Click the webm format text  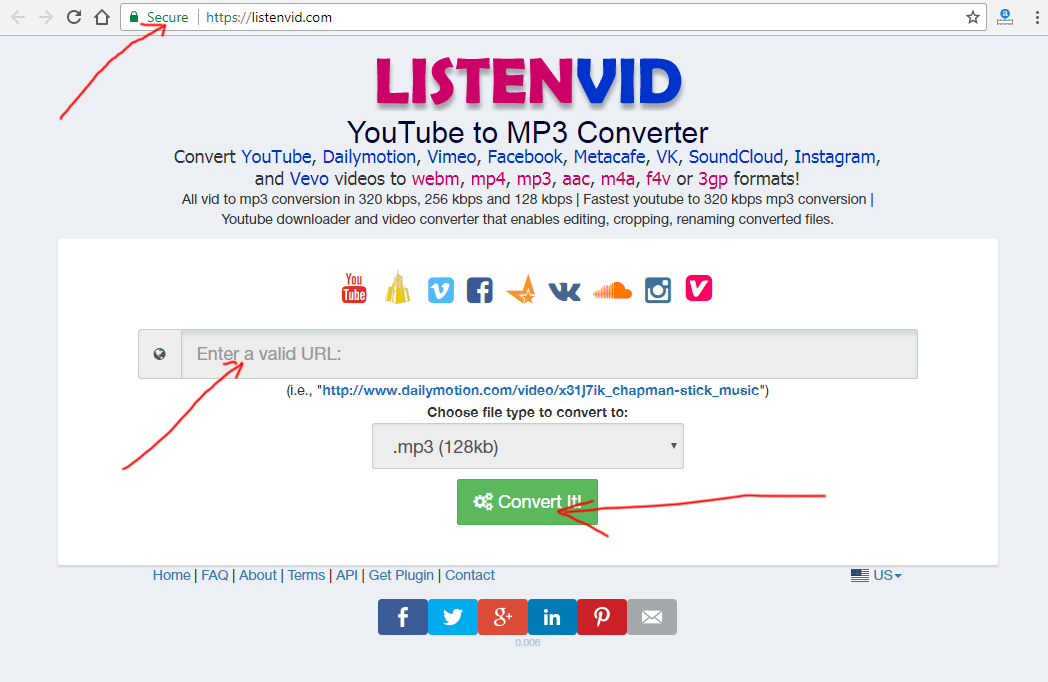435,179
